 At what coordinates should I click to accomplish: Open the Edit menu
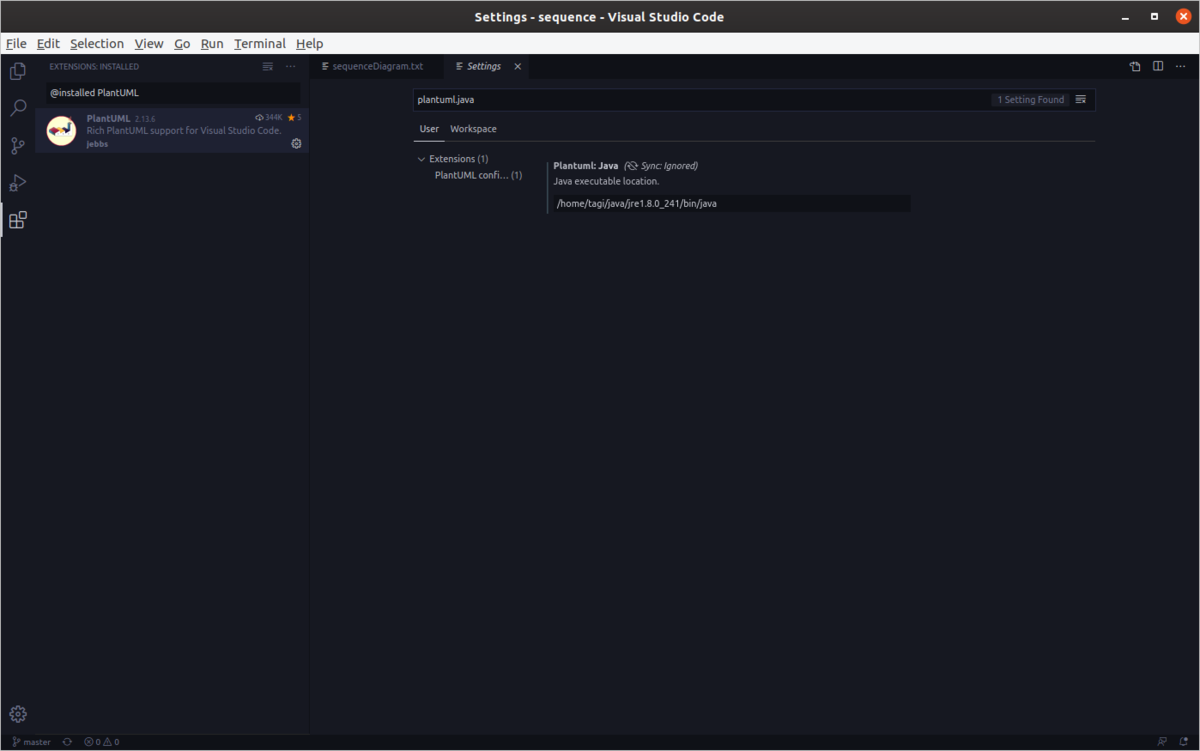click(x=48, y=44)
